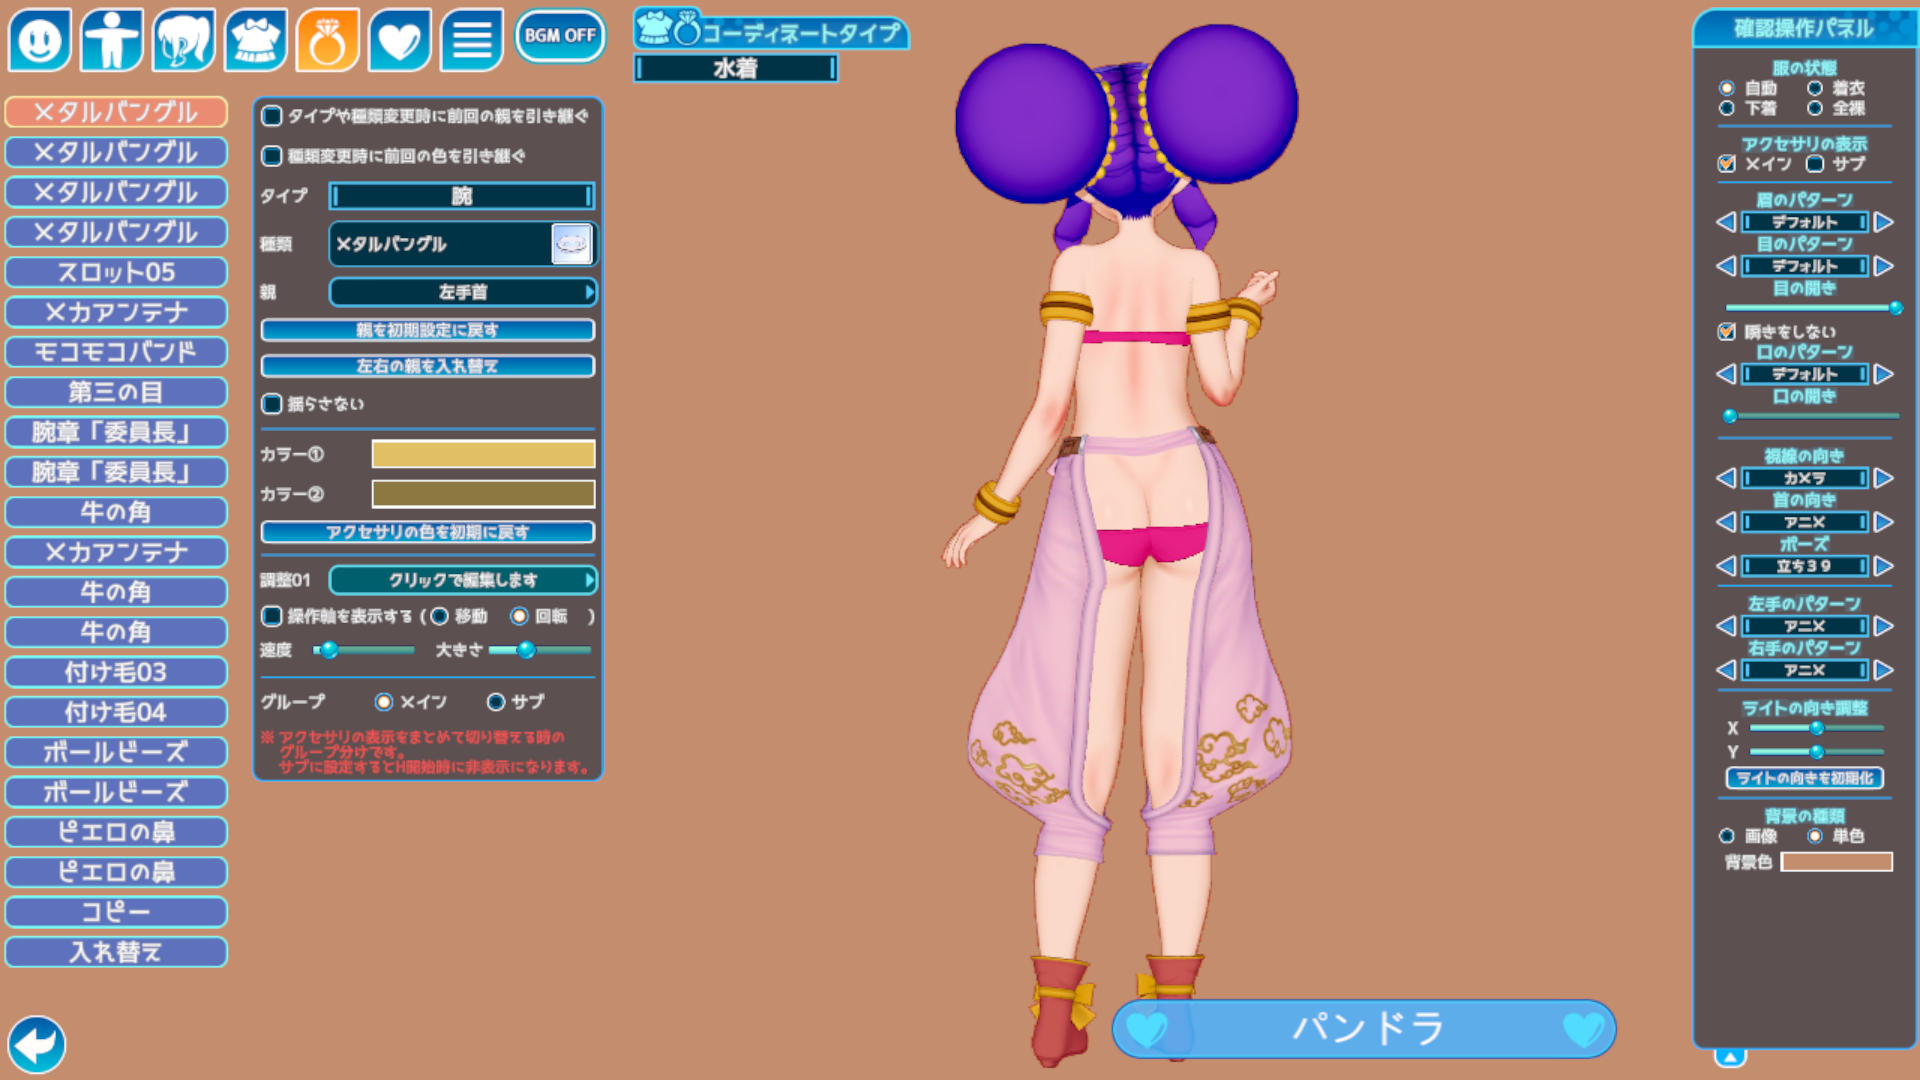Open the 種類 selector showing メタルバングル
The width and height of the screenshot is (1920, 1080).
pyautogui.click(x=462, y=244)
